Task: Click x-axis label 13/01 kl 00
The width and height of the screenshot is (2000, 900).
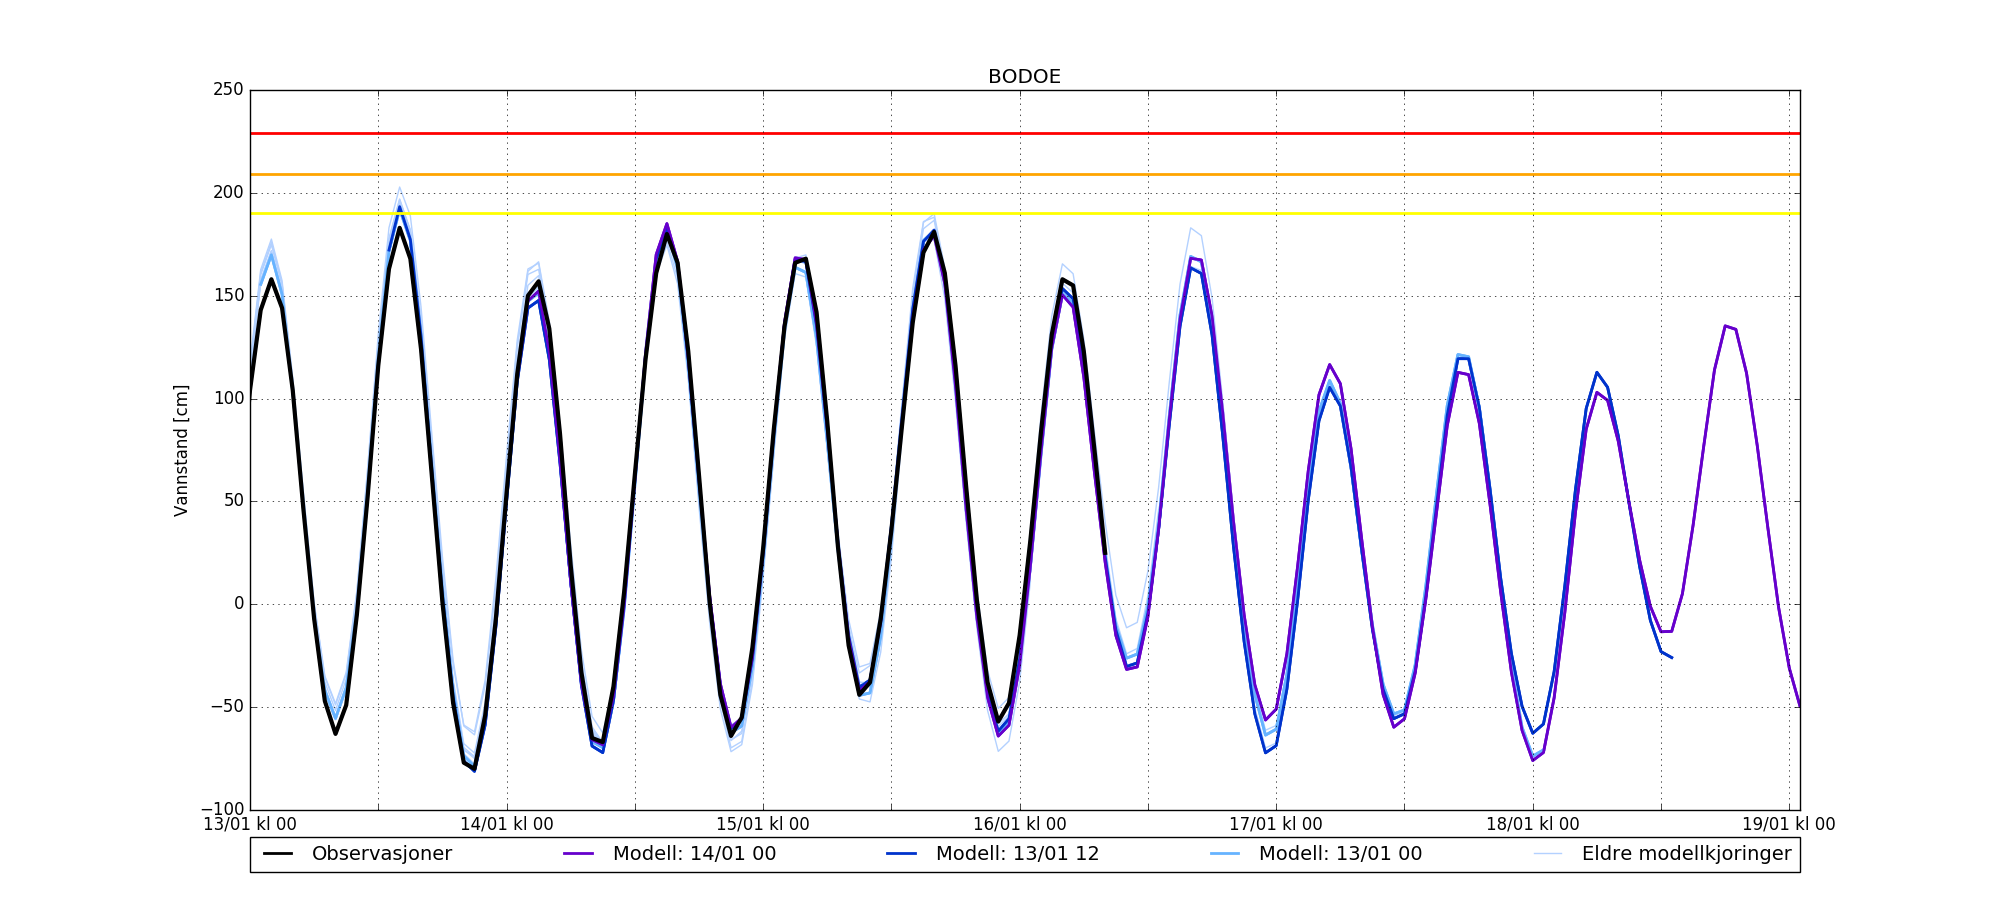Action: [x=250, y=825]
